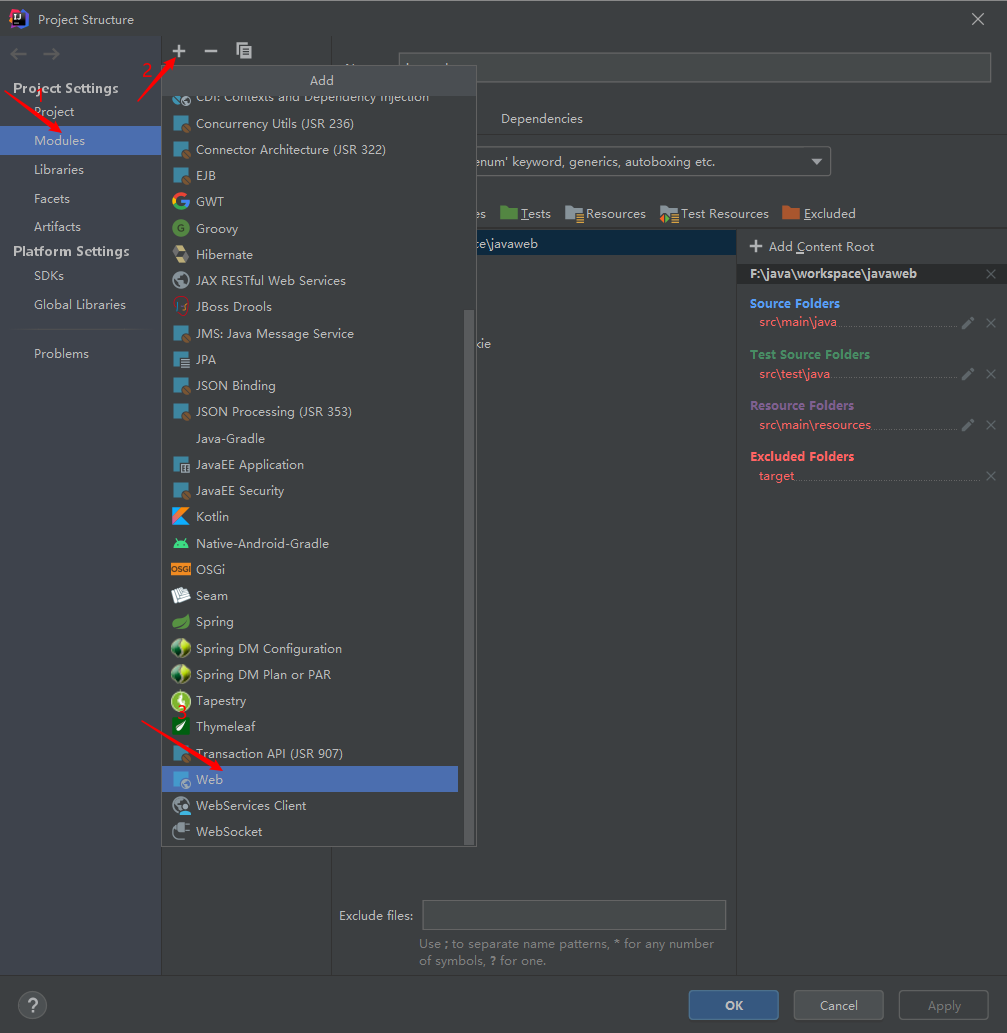Choose EJB in the Add menu

coord(310,175)
